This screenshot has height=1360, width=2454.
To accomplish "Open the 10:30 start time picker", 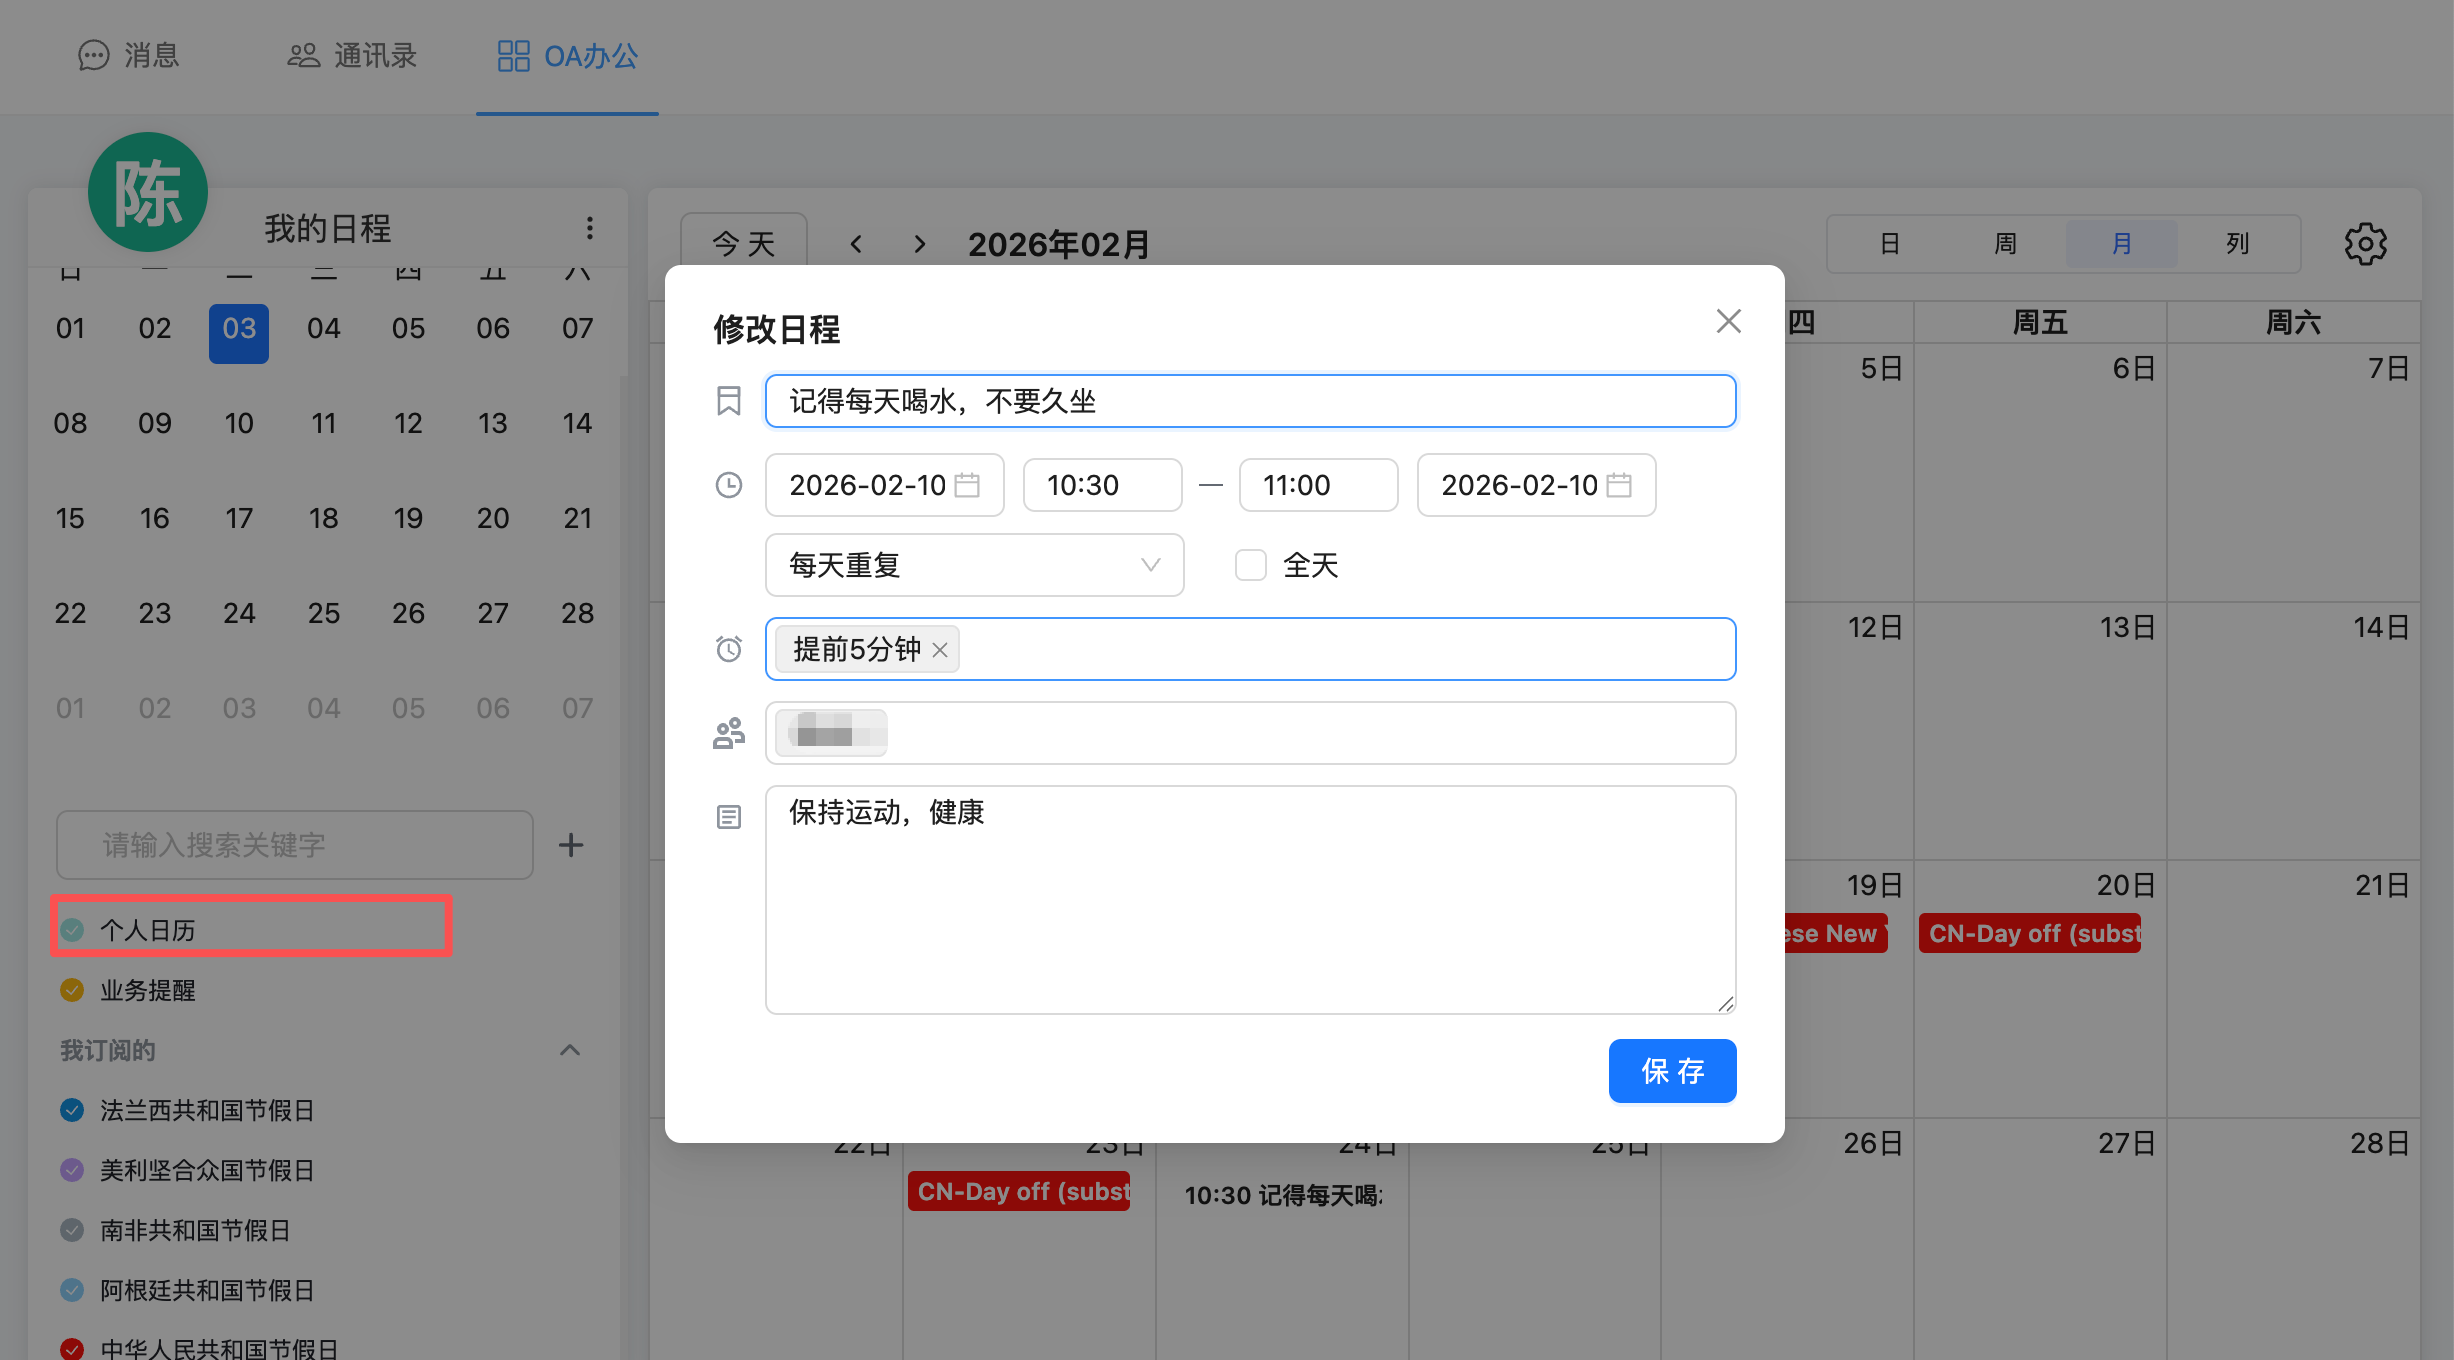I will pos(1102,485).
